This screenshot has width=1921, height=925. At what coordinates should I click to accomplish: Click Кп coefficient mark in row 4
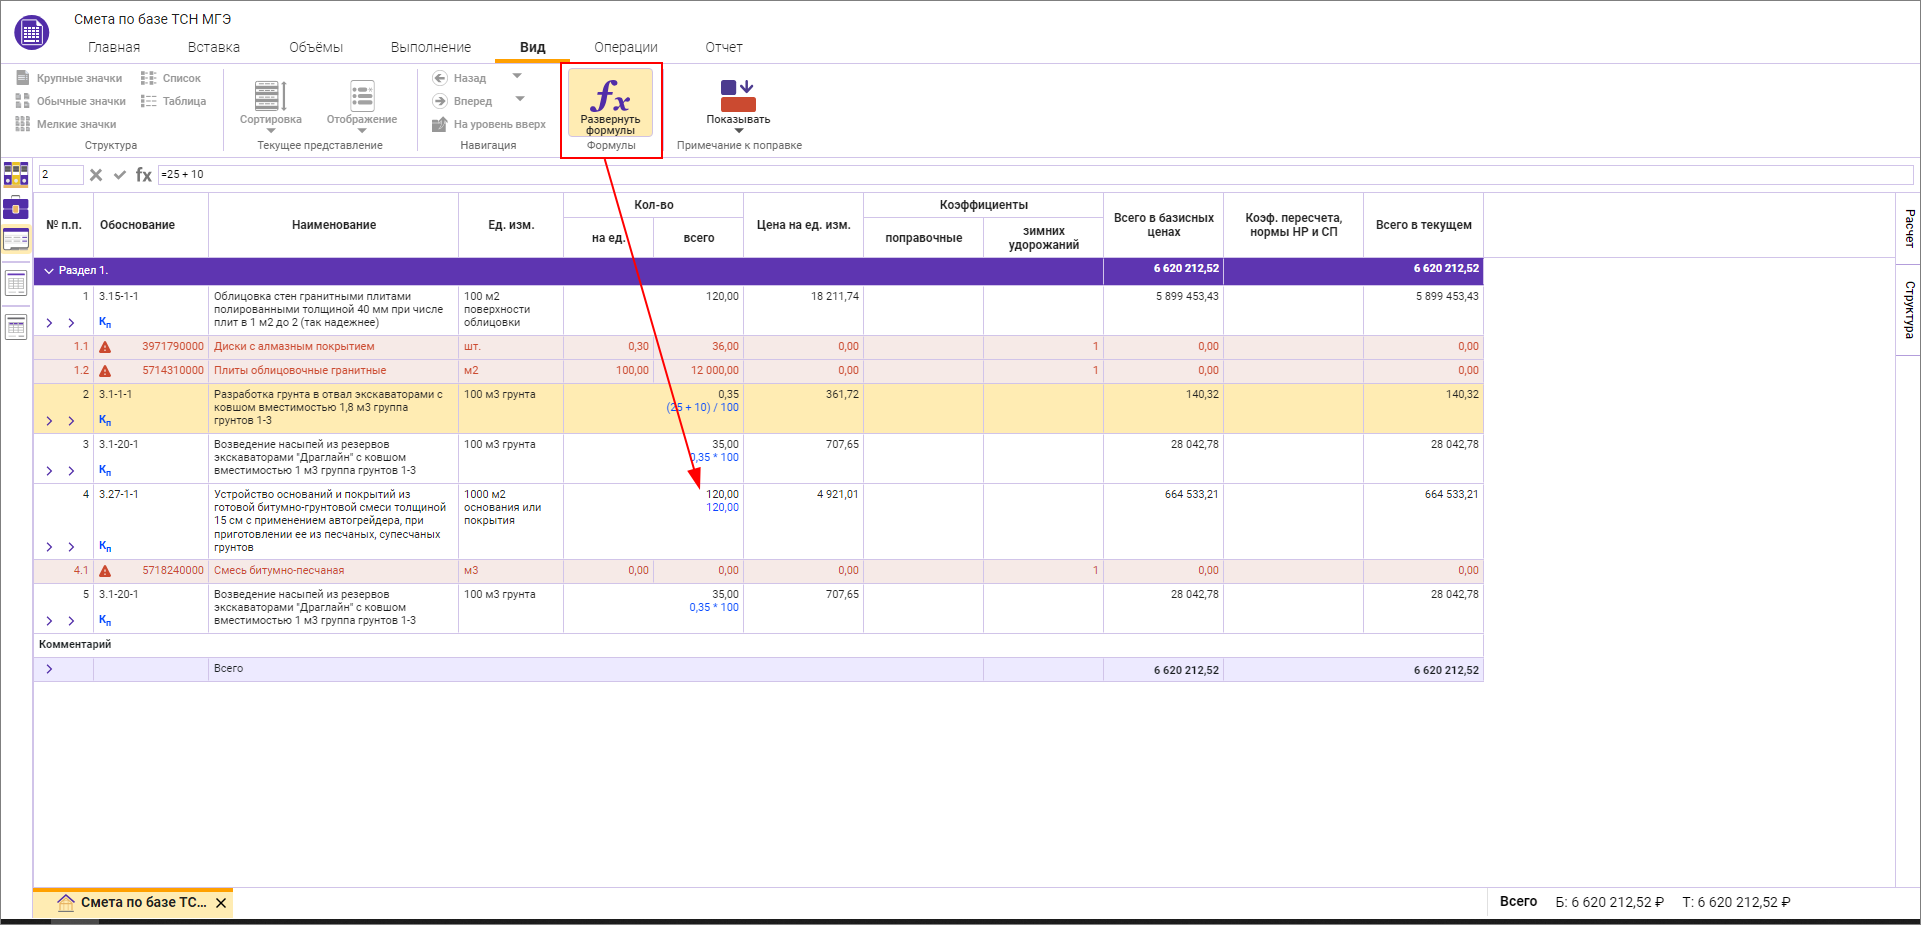pyautogui.click(x=105, y=547)
